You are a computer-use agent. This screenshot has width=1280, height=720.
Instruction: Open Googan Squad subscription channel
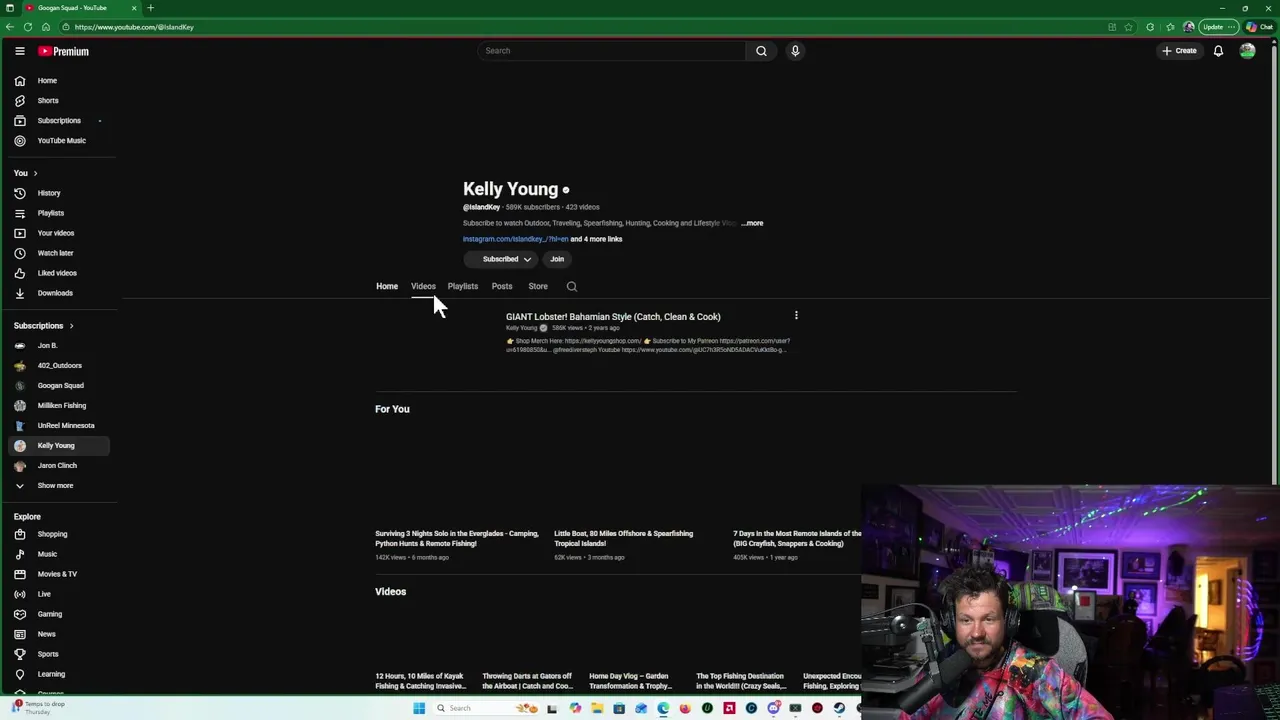click(60, 386)
